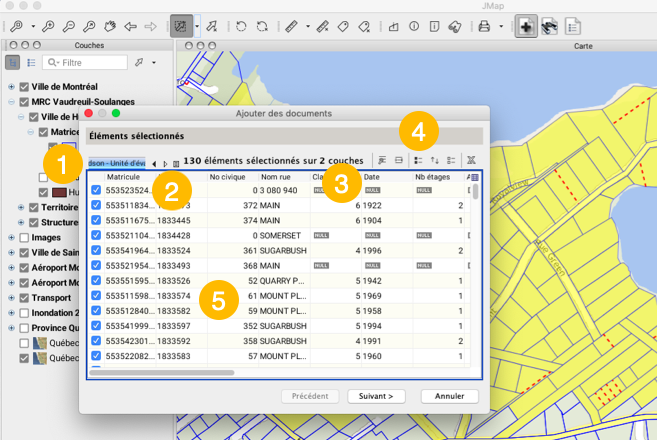This screenshot has height=440, width=657.
Task: Toggle the Images layer checkbox
Action: click(24, 238)
